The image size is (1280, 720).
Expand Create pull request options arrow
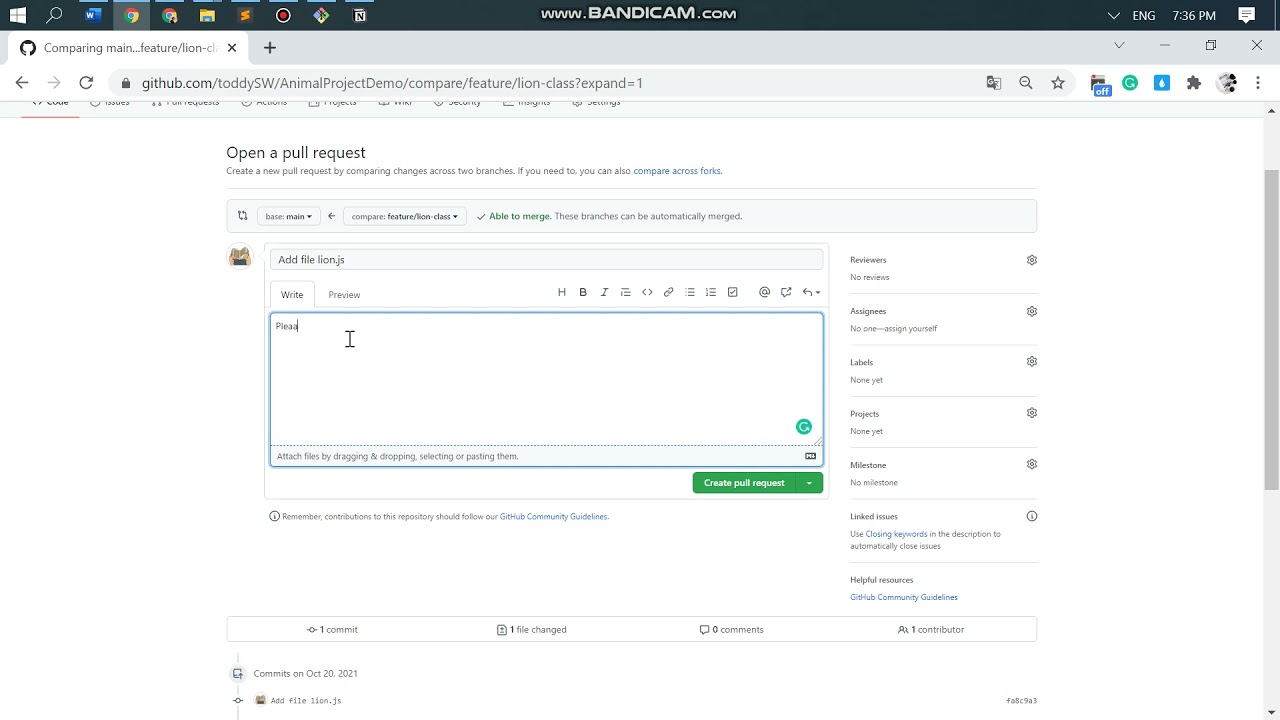pyautogui.click(x=809, y=483)
